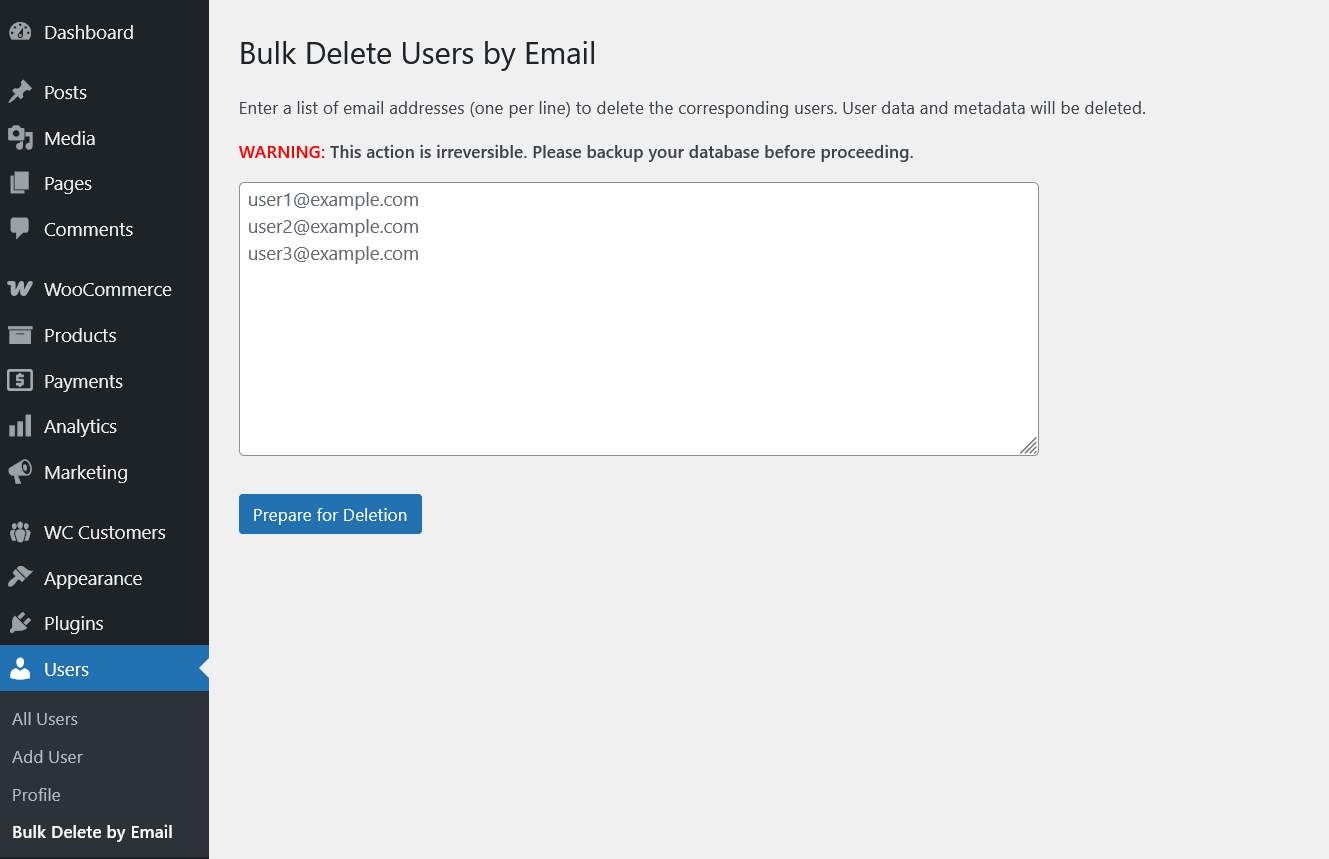Click the Plugins plug icon
The image size is (1329, 859).
tap(20, 623)
